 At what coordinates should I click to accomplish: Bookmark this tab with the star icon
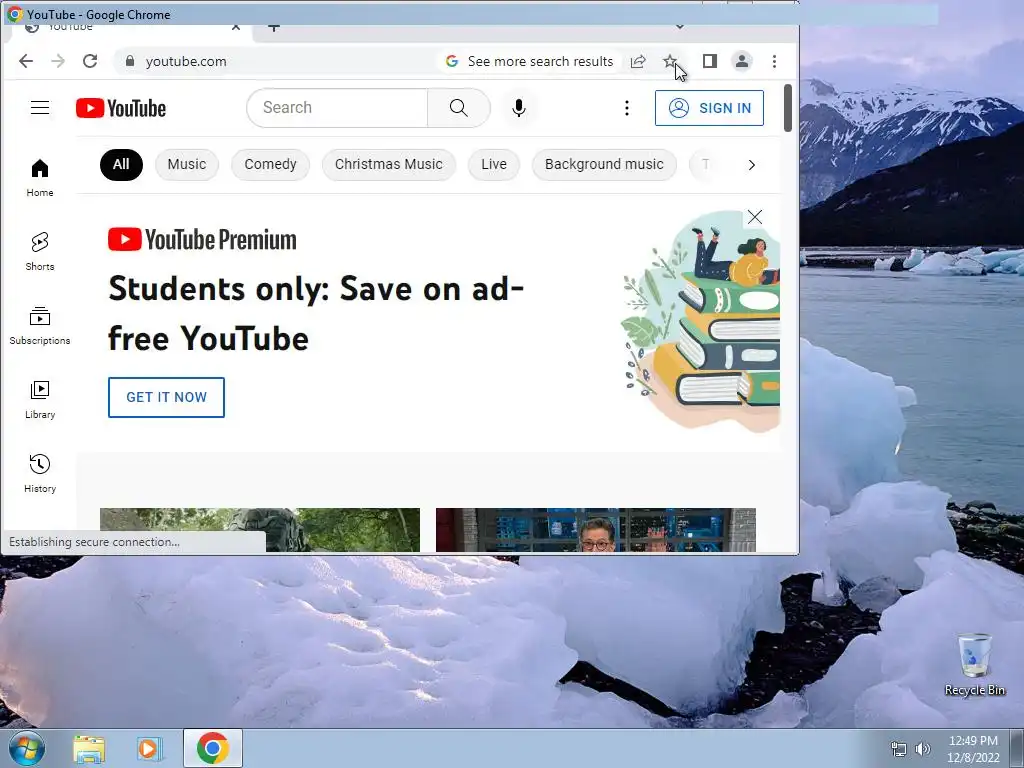(x=669, y=61)
